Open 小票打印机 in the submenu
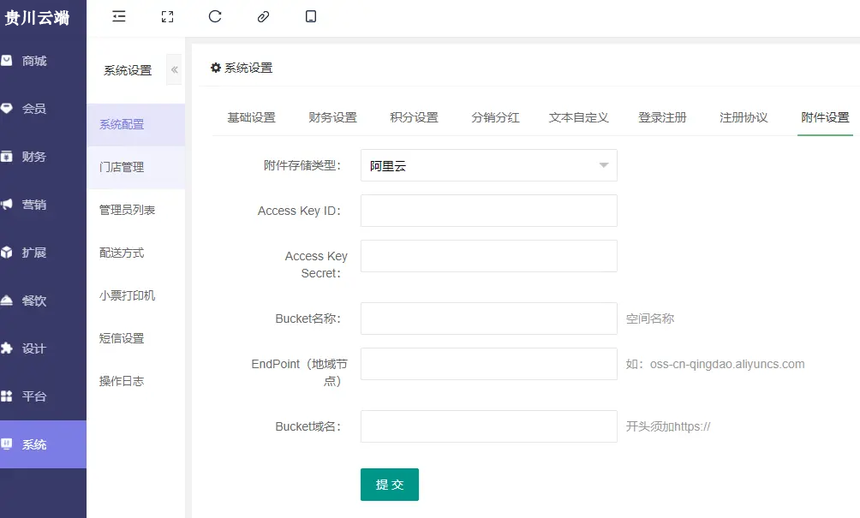Screen dimensions: 860x518 (x=136, y=296)
